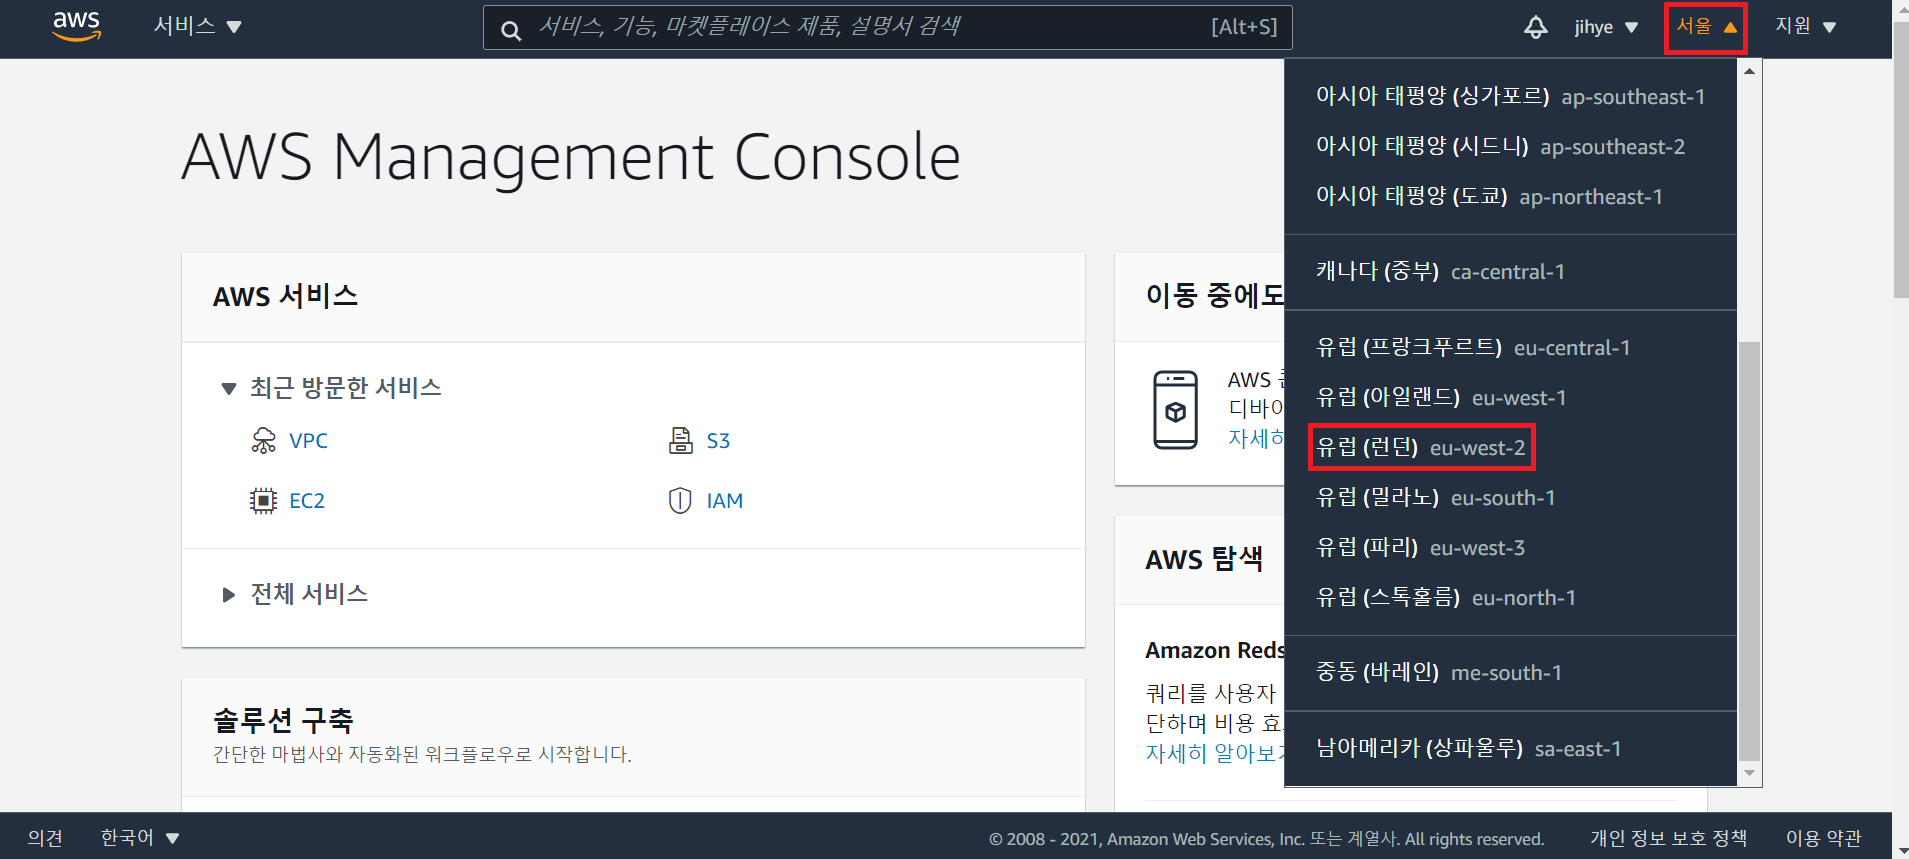The width and height of the screenshot is (1909, 859).
Task: Click the EC2 chip icon
Action: (263, 501)
